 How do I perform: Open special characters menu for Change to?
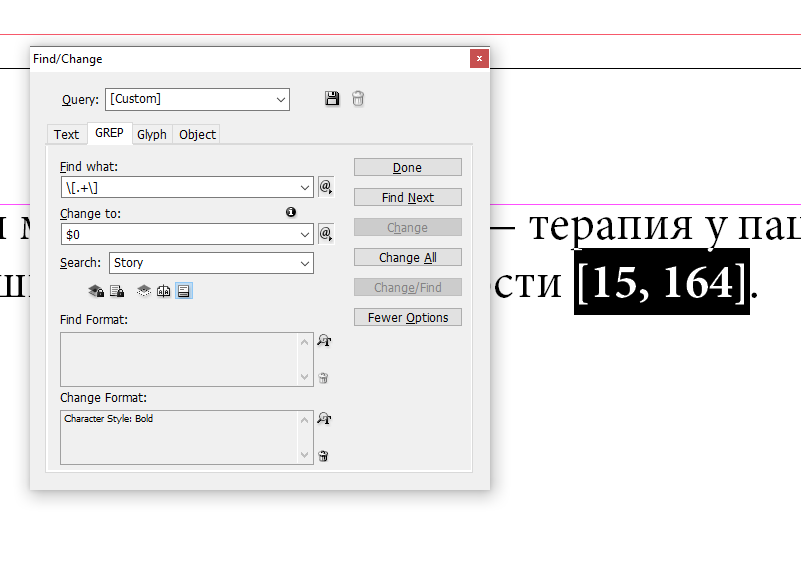(326, 234)
